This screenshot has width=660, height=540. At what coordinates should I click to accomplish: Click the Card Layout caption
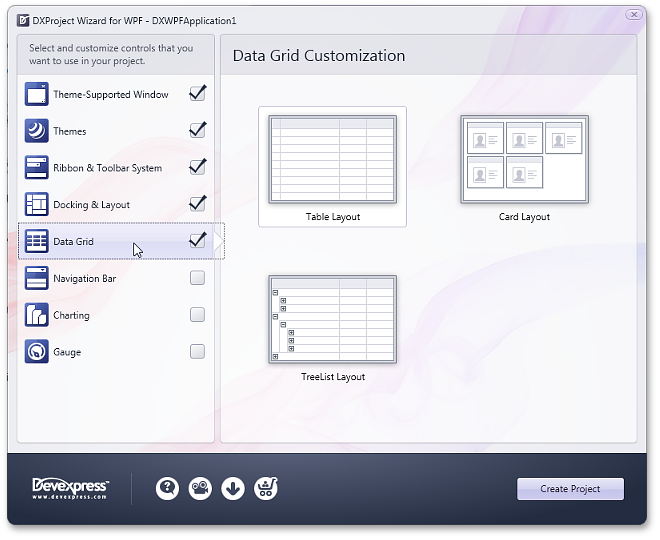[524, 217]
